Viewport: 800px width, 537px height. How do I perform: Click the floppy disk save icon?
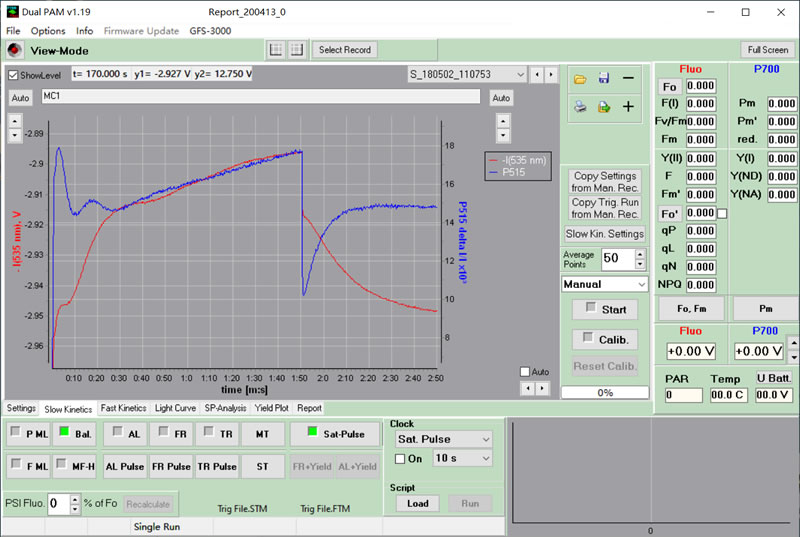604,78
